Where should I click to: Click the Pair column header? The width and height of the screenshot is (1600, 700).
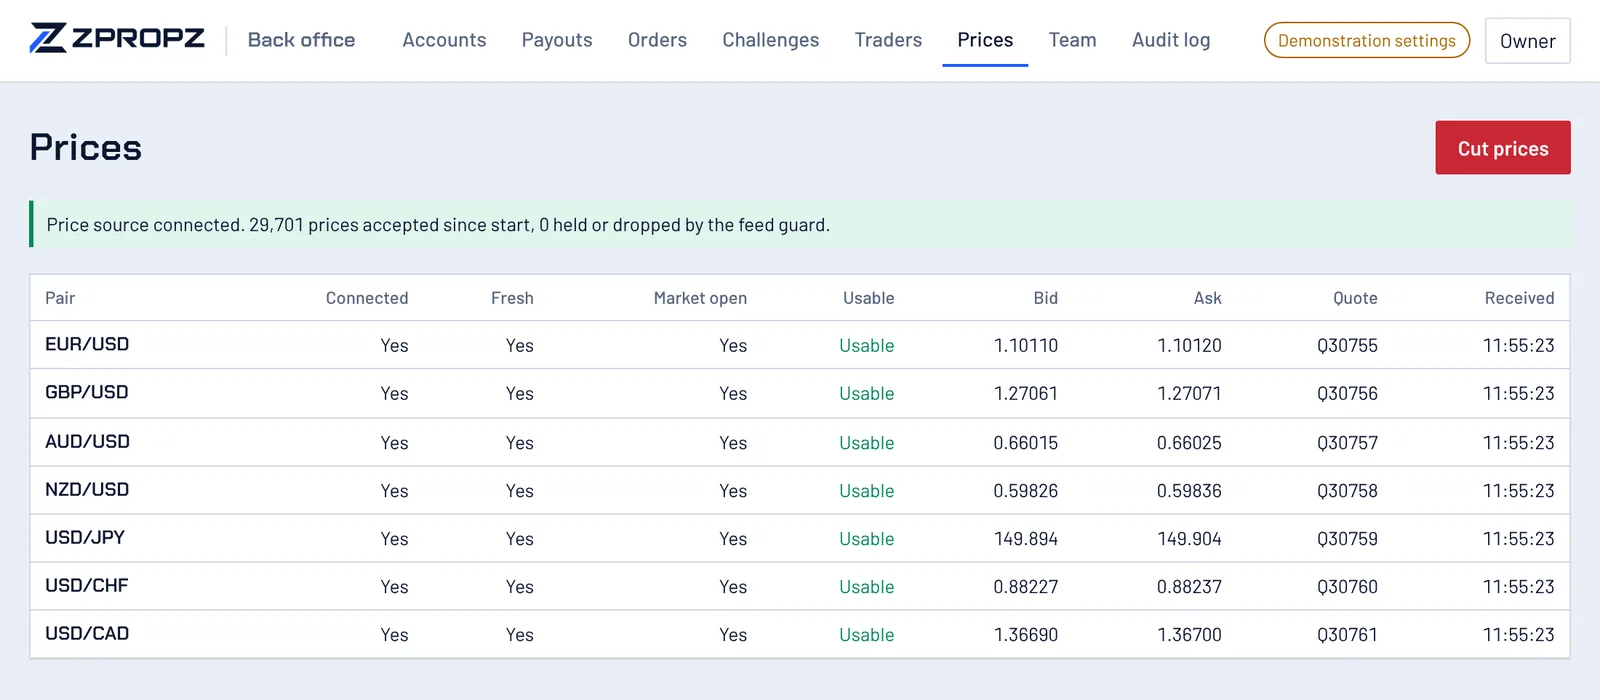click(60, 298)
